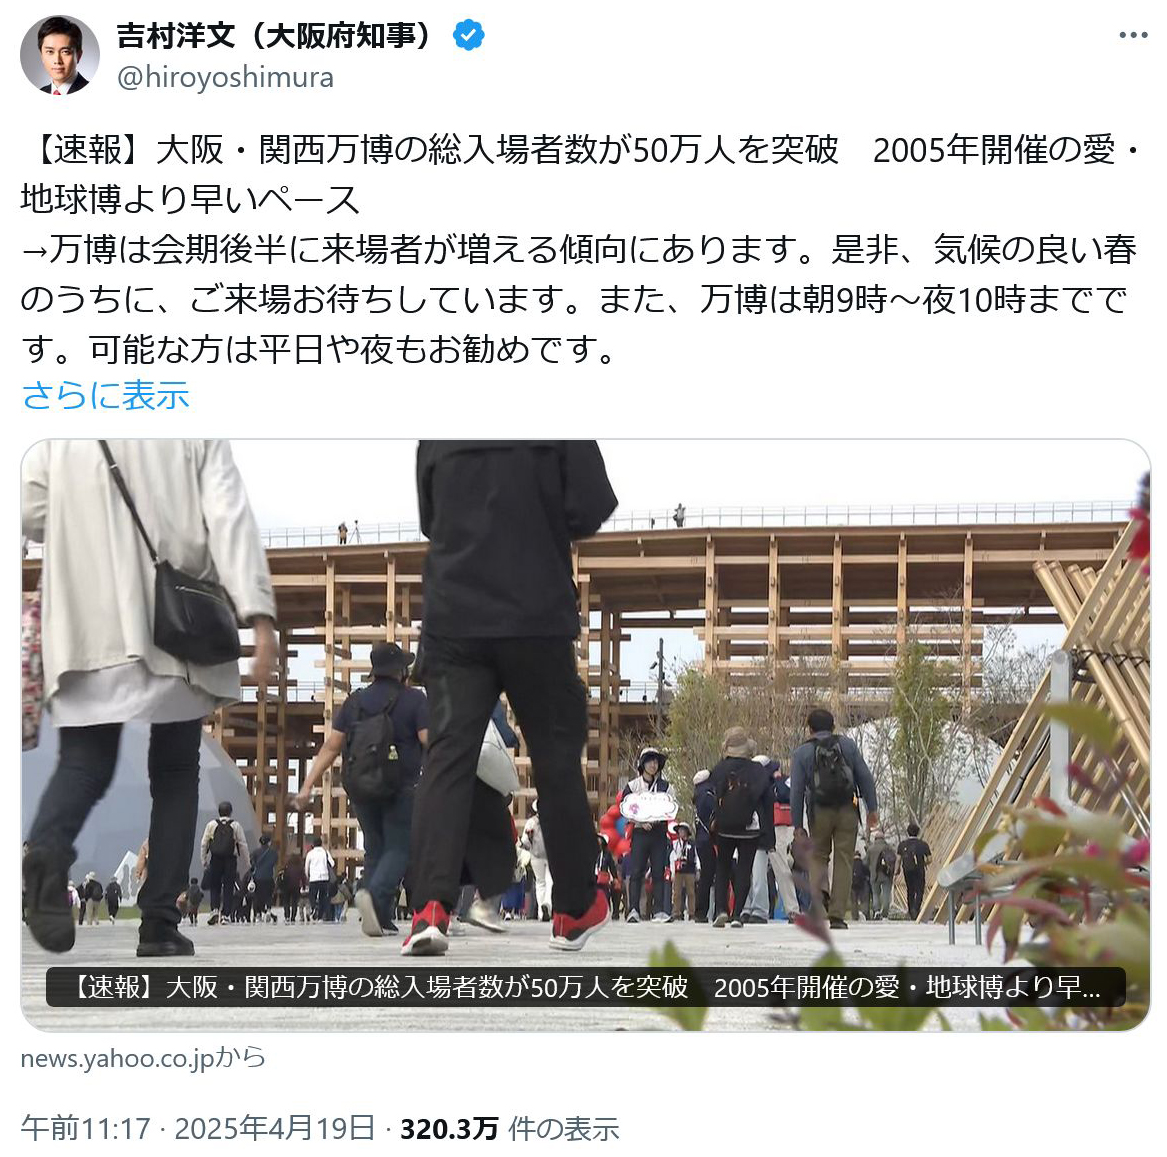Click the 午前11:17 timestamp

[86, 1128]
